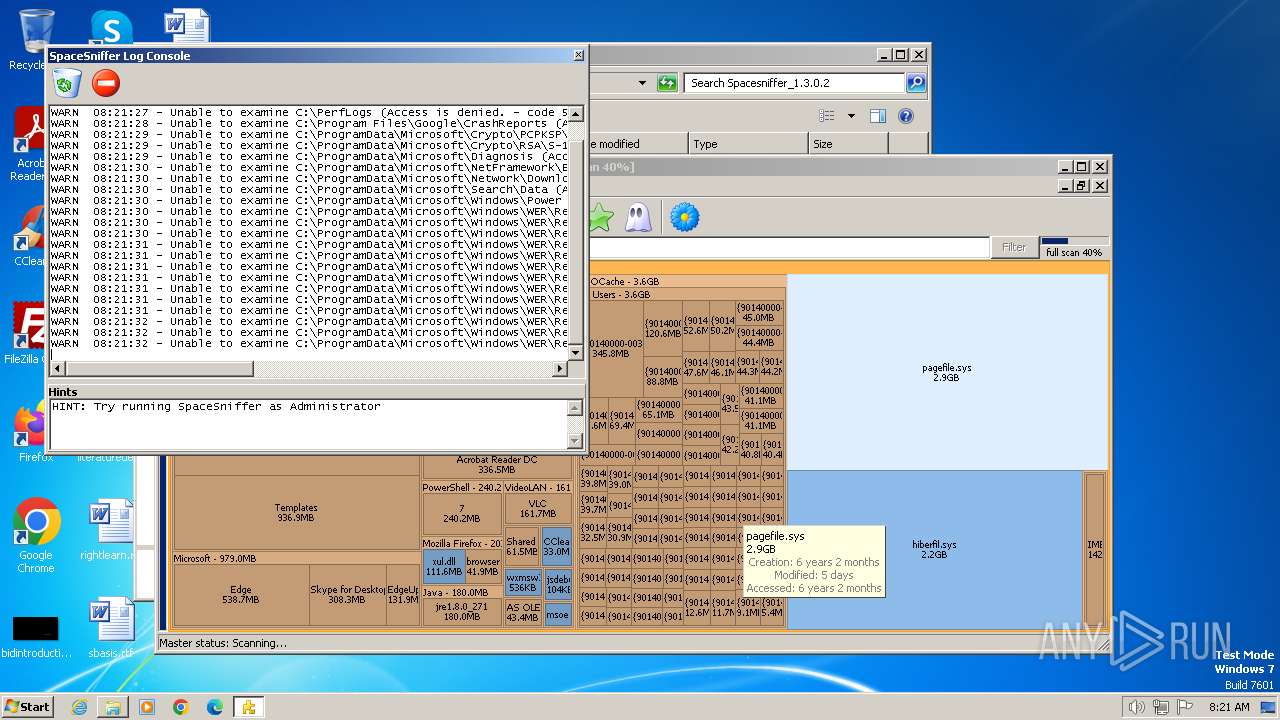This screenshot has height=720, width=1280.
Task: Click the volume icon in system tray
Action: pos(1135,707)
